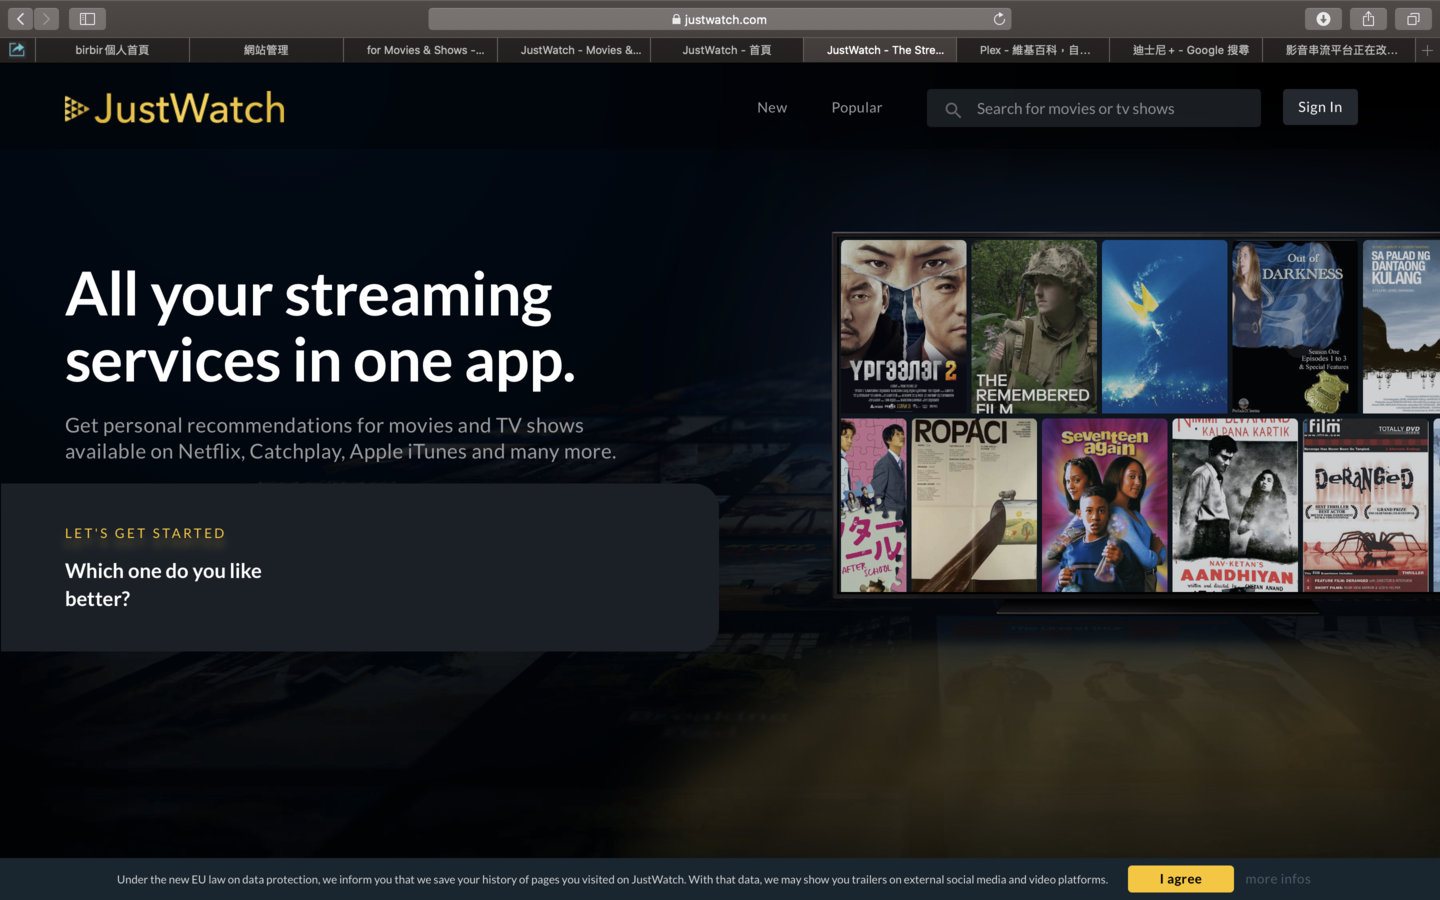
Task: Open the more infos link
Action: (x=1278, y=879)
